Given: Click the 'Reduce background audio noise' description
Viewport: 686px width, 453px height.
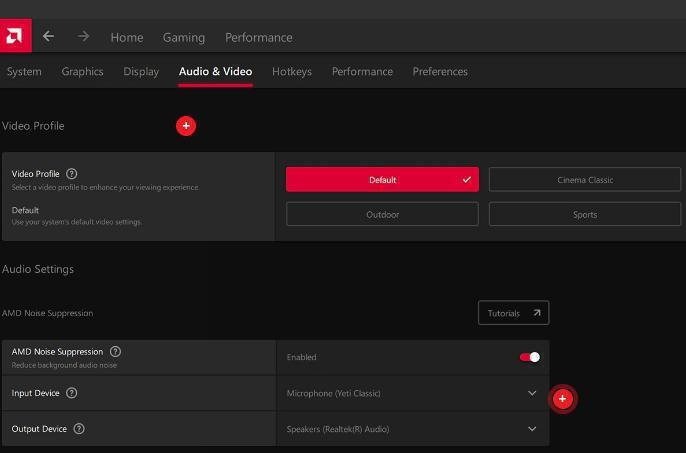Looking at the screenshot, I should (x=64, y=365).
